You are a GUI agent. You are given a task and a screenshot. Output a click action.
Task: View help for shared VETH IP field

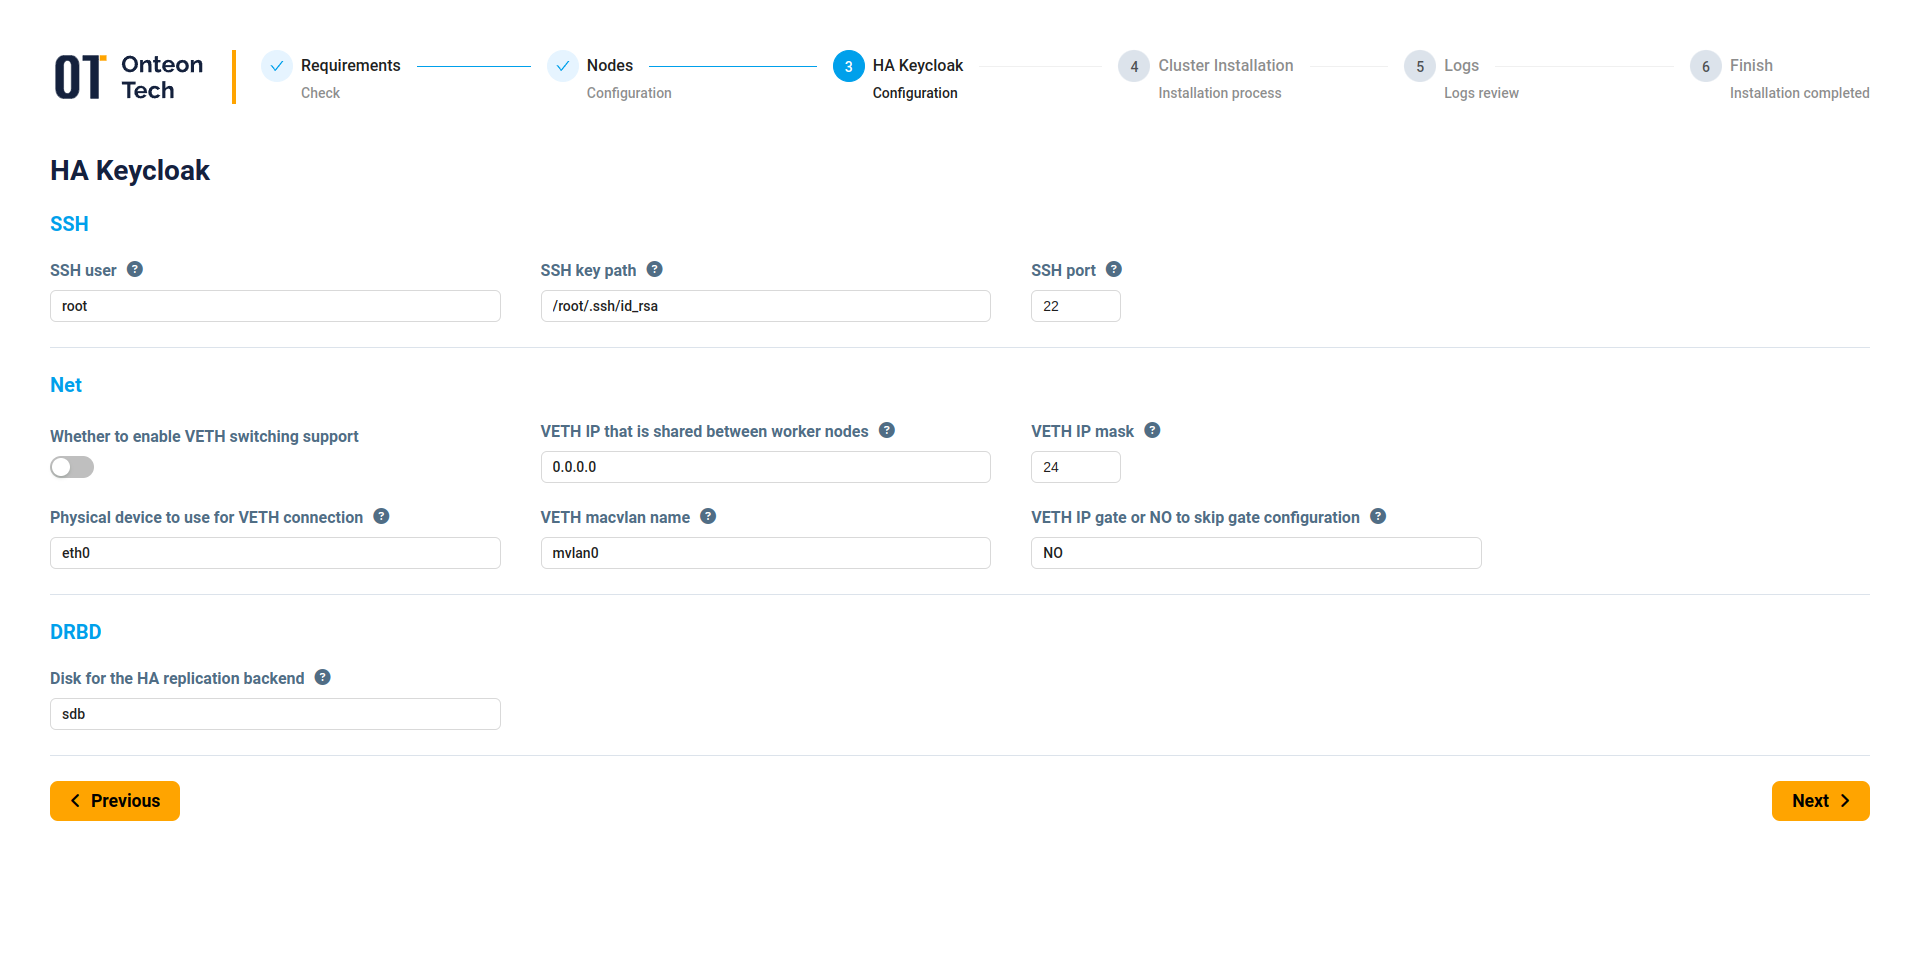[x=886, y=430]
